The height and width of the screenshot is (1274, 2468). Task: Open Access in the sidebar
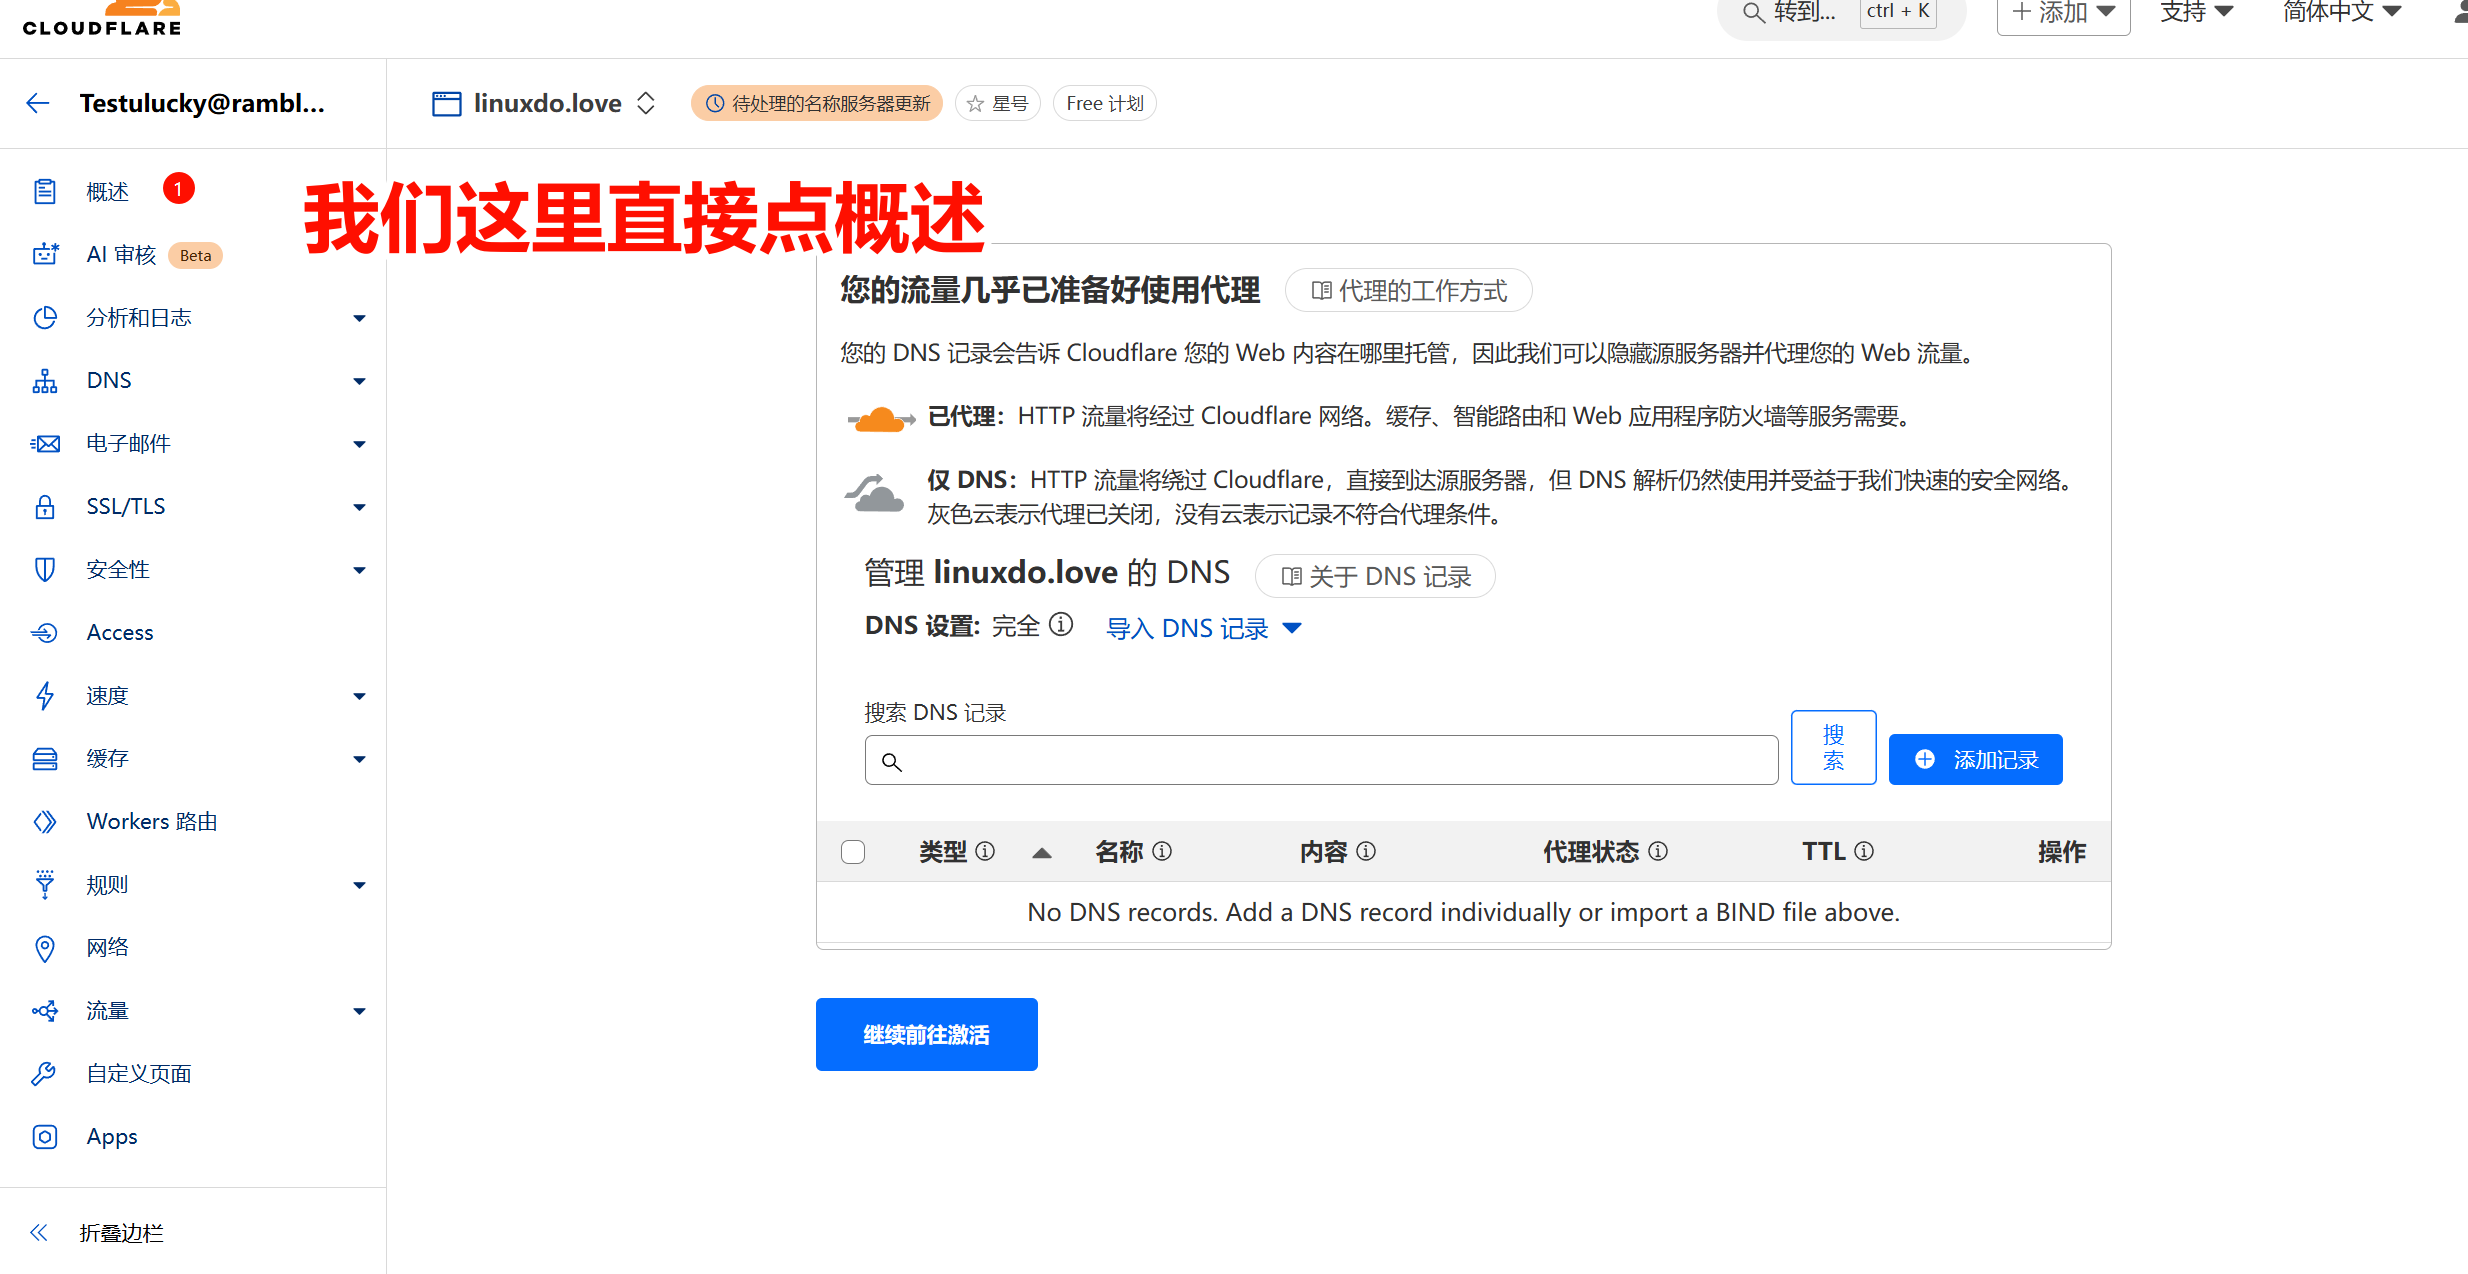(x=120, y=632)
